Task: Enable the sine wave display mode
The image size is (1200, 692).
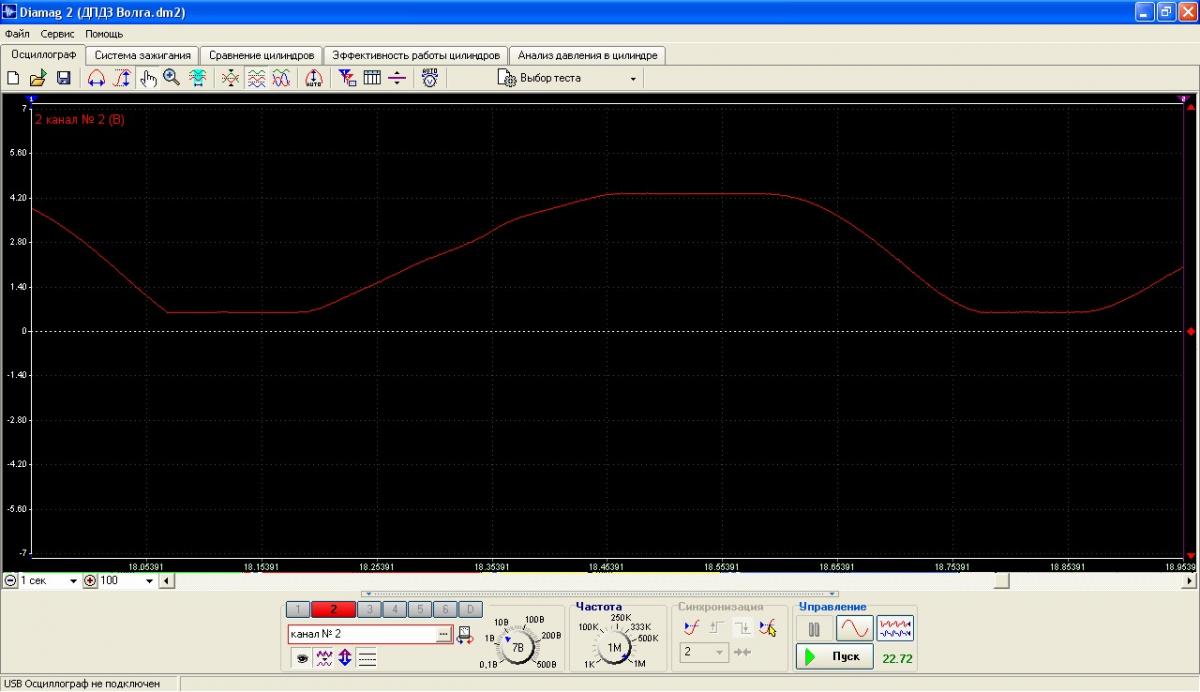Action: [x=854, y=629]
